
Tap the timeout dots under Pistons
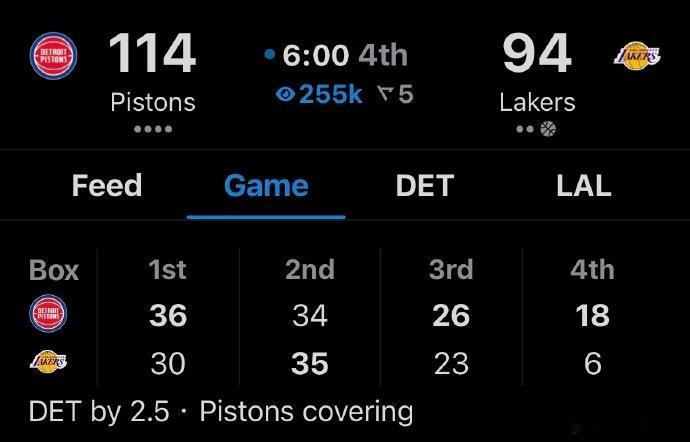coord(153,130)
